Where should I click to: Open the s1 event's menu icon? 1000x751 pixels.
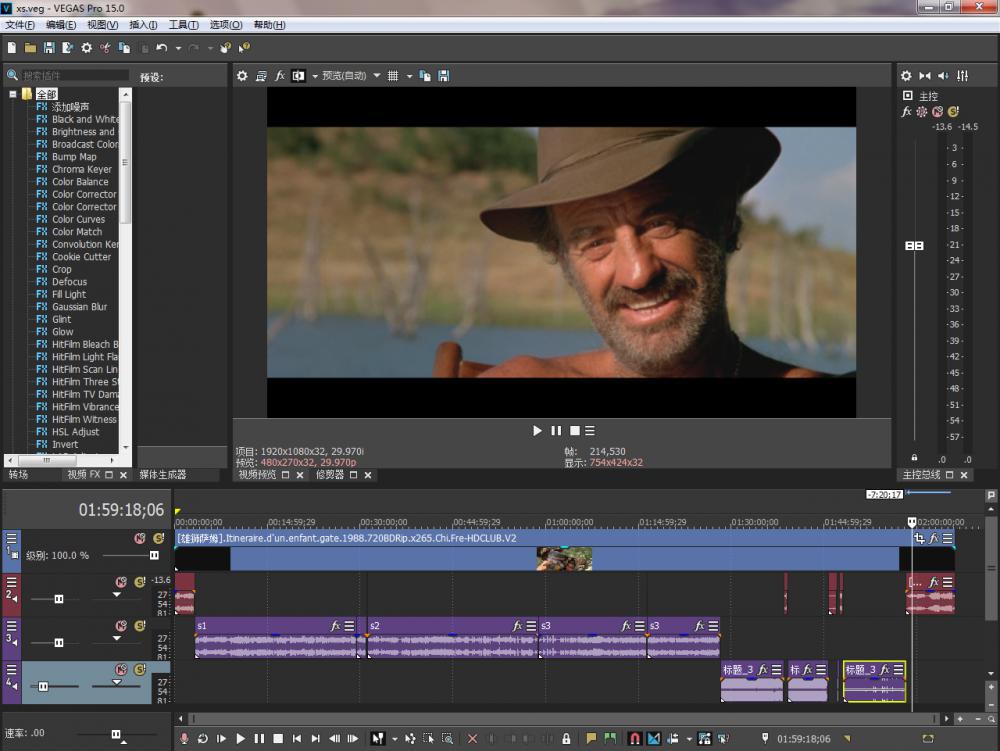point(349,626)
